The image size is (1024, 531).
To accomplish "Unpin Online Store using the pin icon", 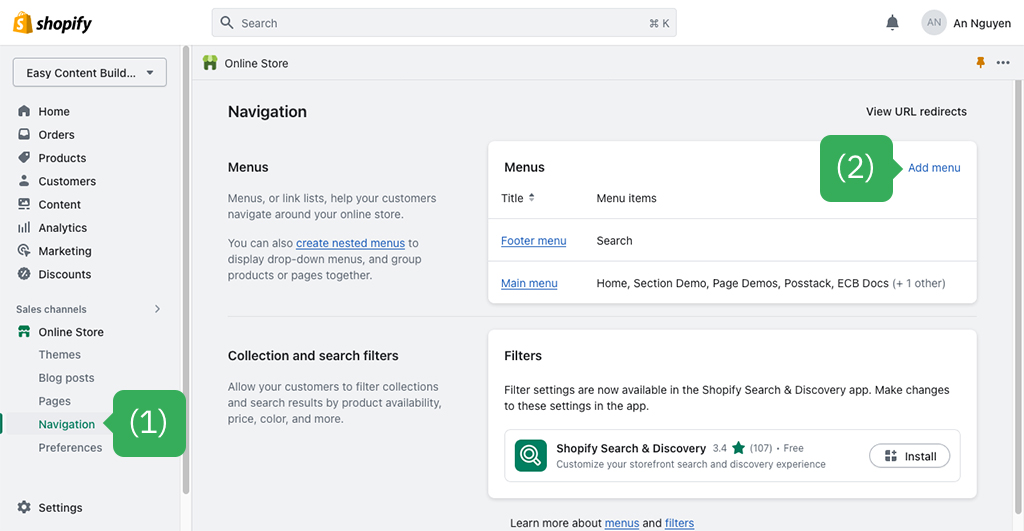I will (x=980, y=63).
